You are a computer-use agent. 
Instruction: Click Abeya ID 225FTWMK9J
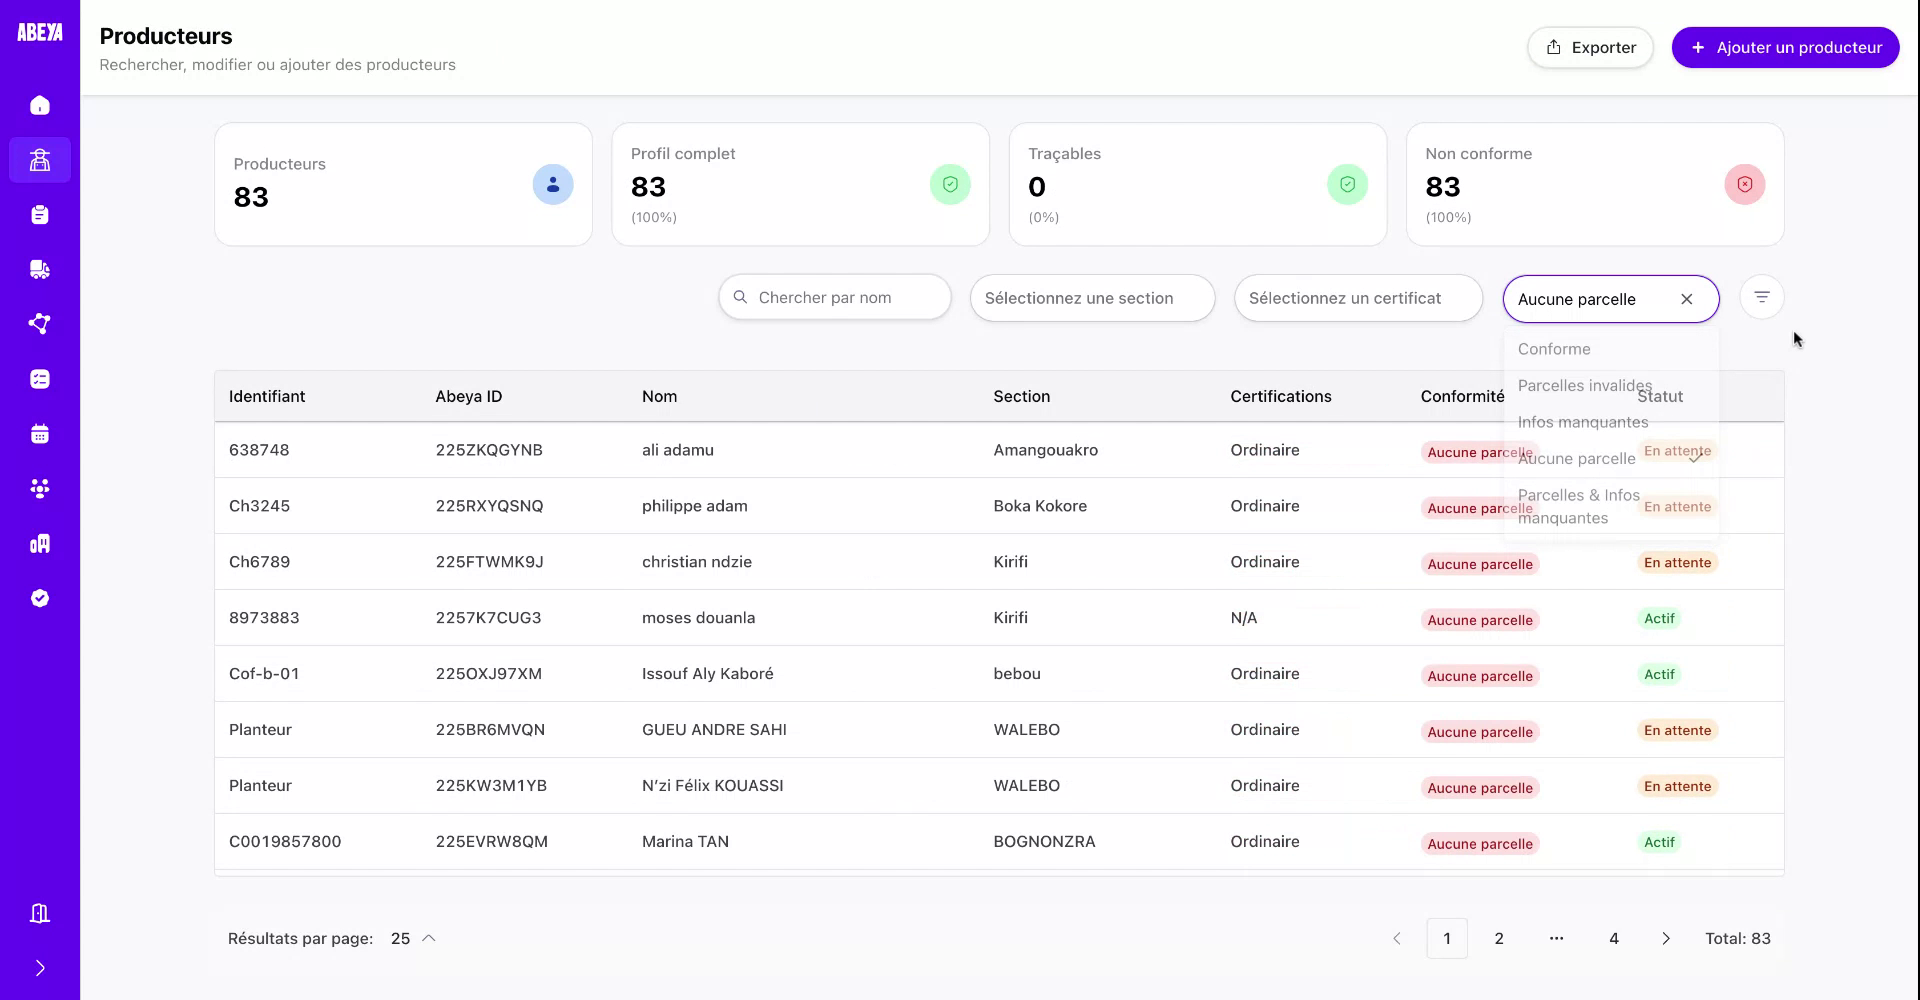click(490, 562)
